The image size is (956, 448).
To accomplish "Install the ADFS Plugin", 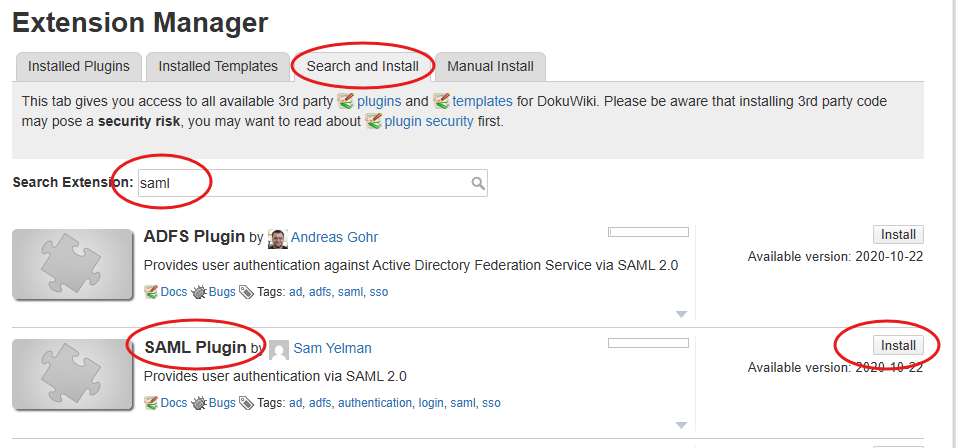I will coord(898,235).
